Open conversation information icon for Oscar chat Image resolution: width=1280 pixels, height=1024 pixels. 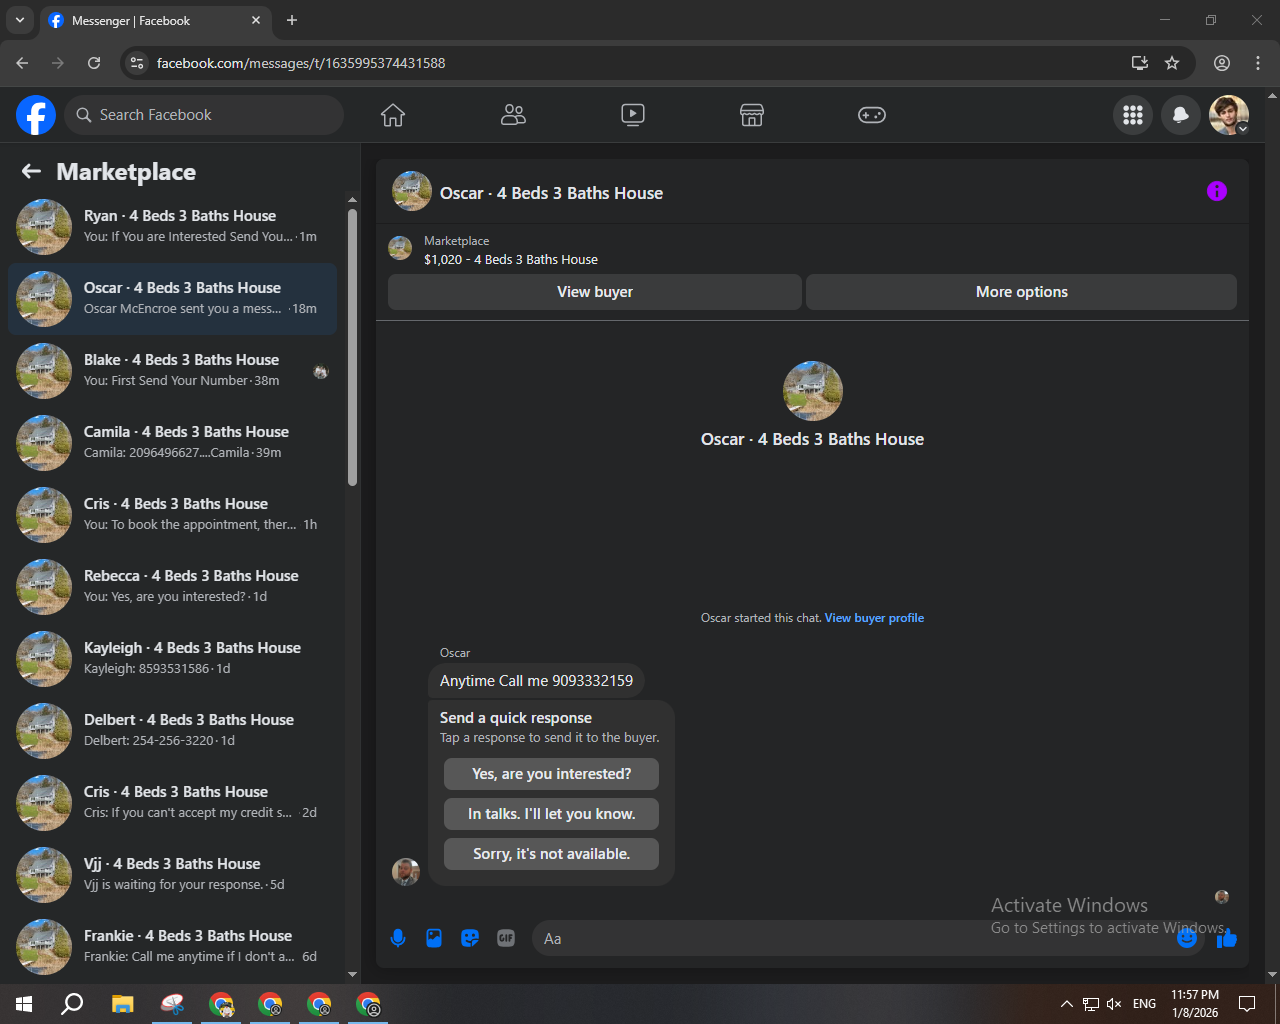pos(1217,191)
